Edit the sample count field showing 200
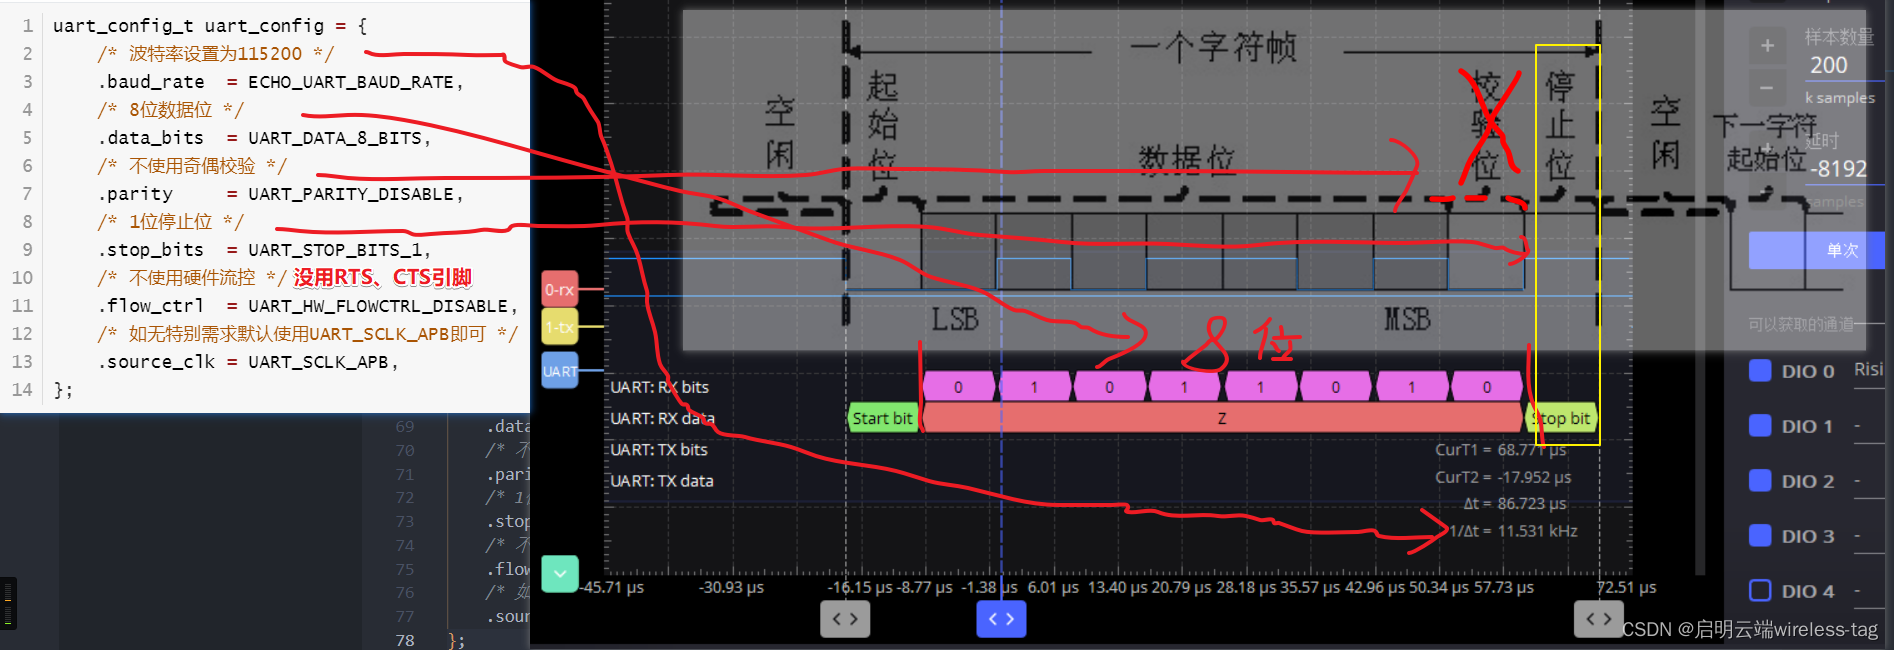Image resolution: width=1894 pixels, height=650 pixels. [1843, 65]
